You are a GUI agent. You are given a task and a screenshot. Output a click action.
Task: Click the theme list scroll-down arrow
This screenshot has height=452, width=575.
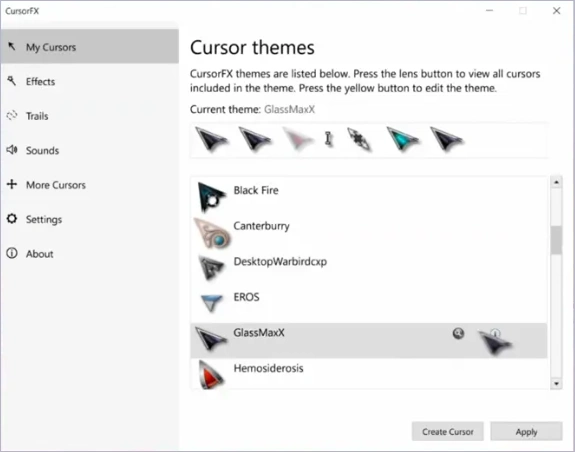(x=556, y=383)
